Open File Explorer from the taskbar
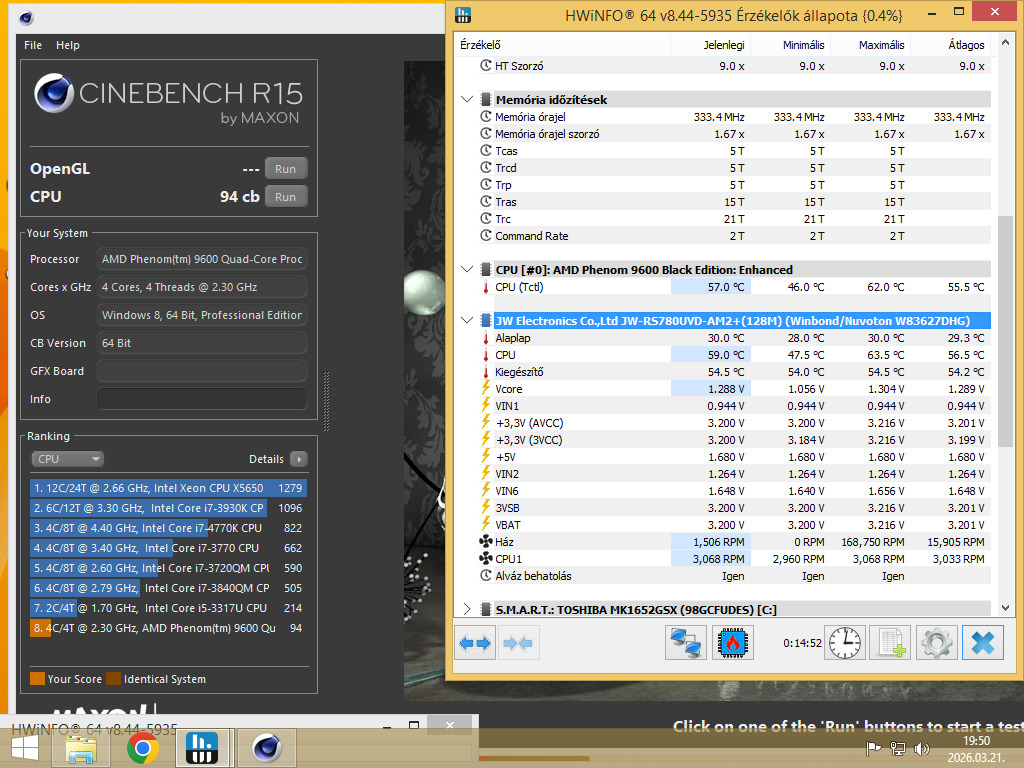The image size is (1024, 768). pyautogui.click(x=82, y=749)
